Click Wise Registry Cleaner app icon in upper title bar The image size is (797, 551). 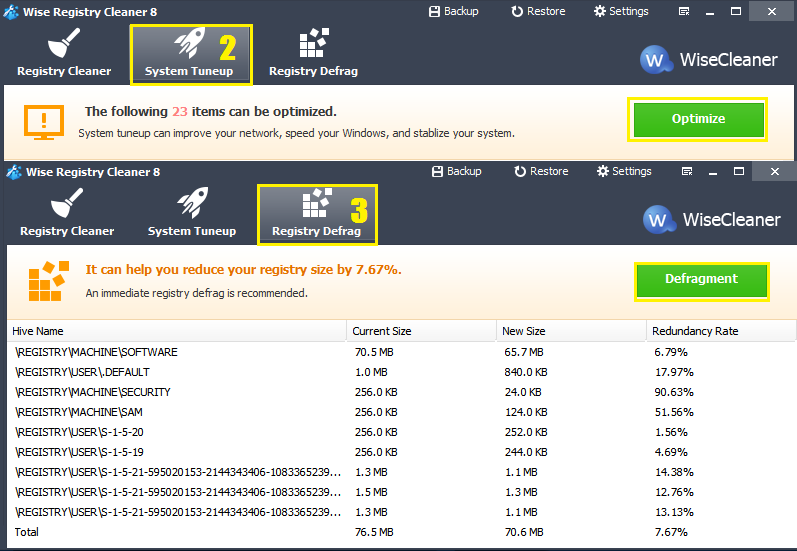(x=10, y=12)
